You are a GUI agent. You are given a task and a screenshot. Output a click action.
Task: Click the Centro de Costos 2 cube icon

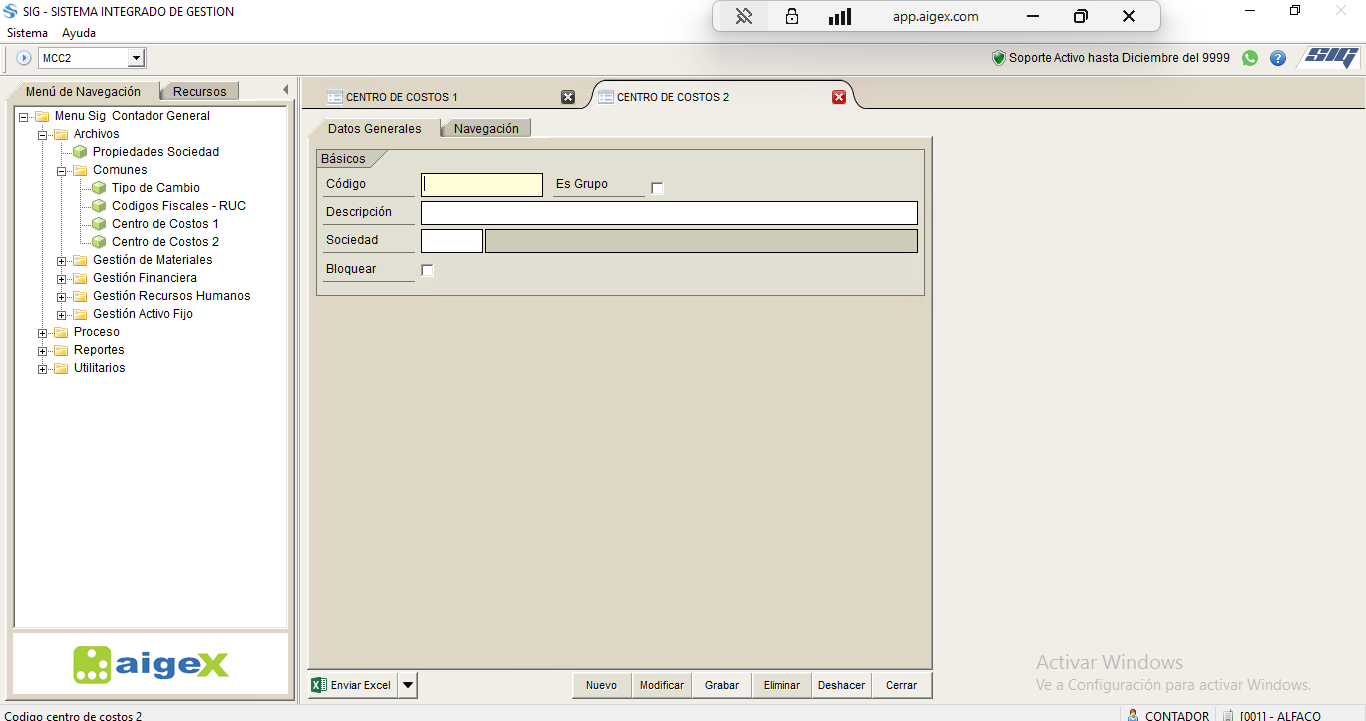99,242
